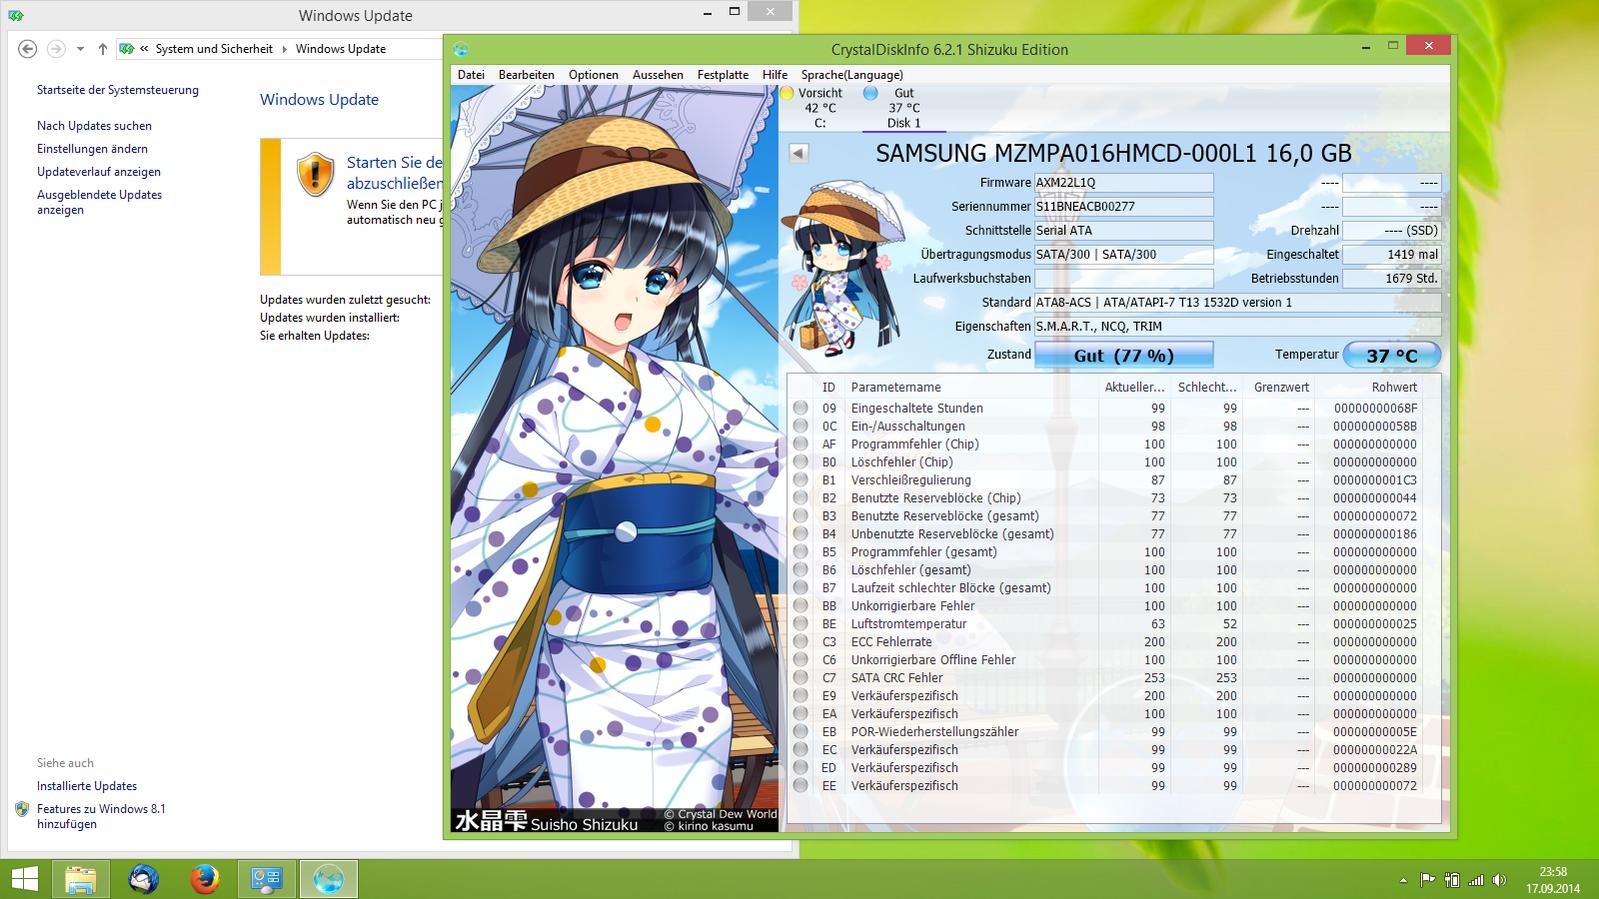Switch to CrystalDiskInfo taskbar item

(328, 879)
